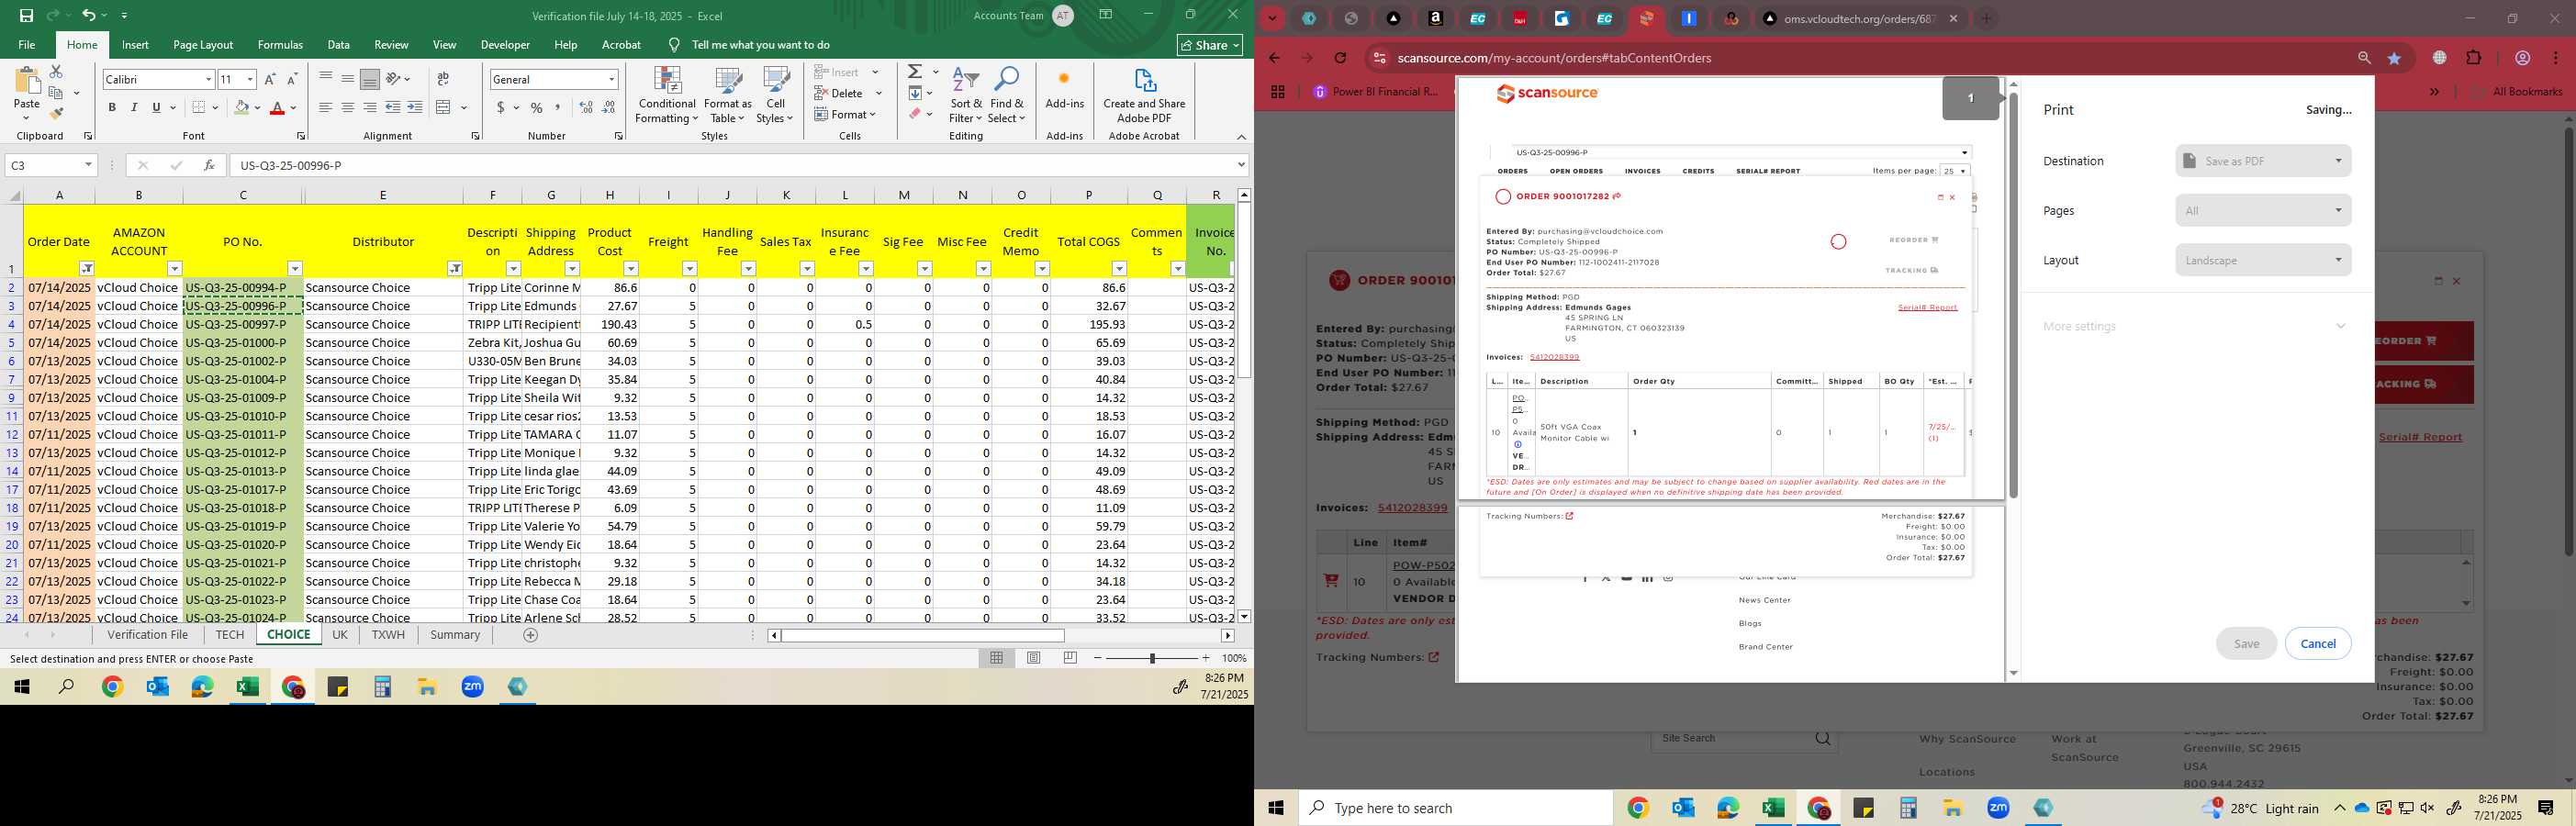2576x826 pixels.
Task: Click the Zoom app icon in right taskbar
Action: click(x=1998, y=808)
